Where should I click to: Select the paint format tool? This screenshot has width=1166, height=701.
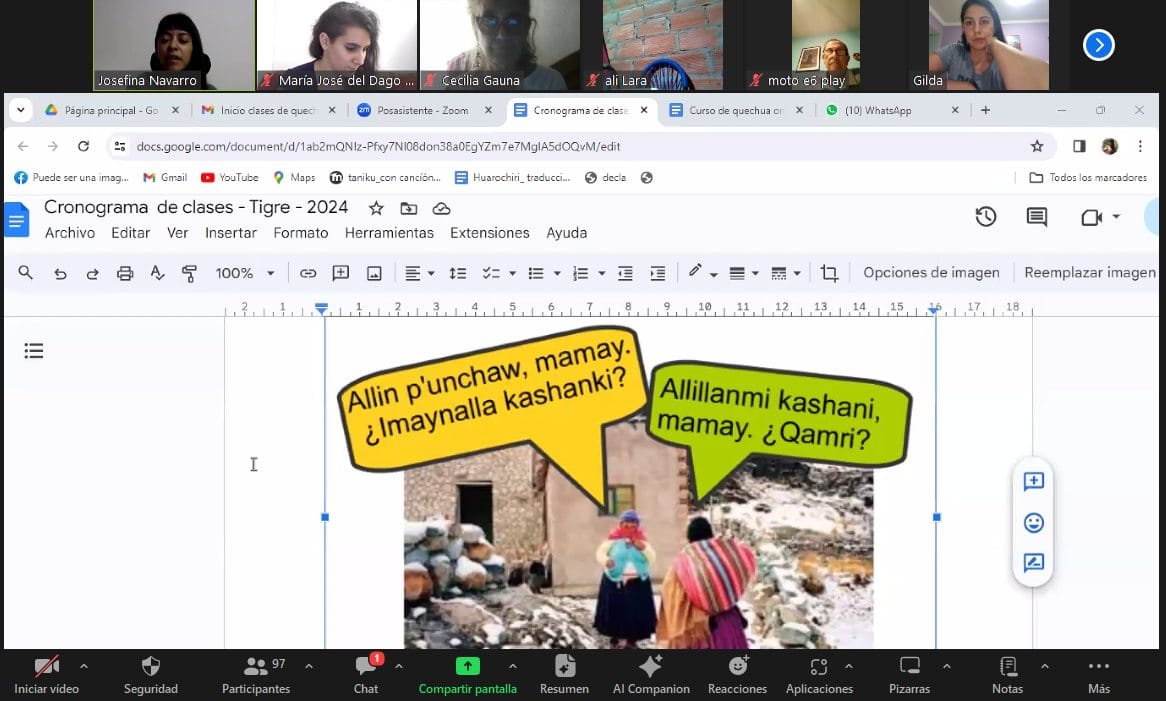point(189,273)
